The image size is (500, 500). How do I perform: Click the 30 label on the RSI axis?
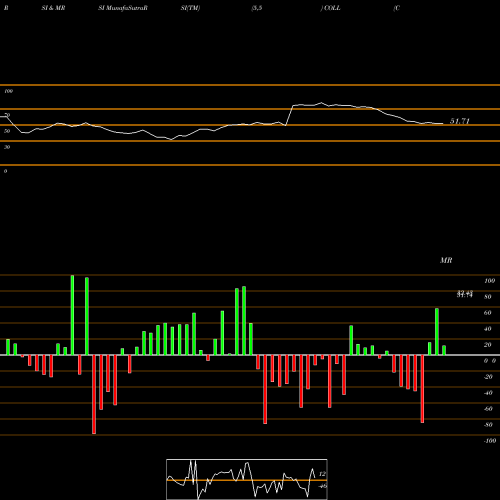coord(7,147)
